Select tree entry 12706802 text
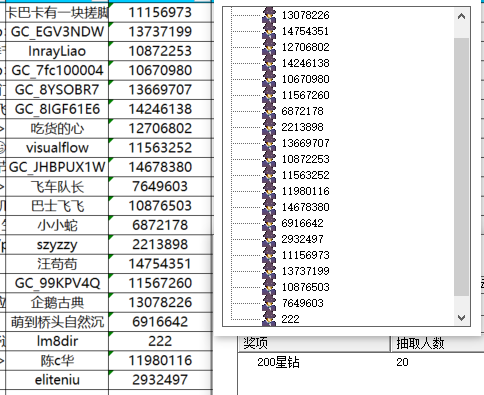 point(305,47)
